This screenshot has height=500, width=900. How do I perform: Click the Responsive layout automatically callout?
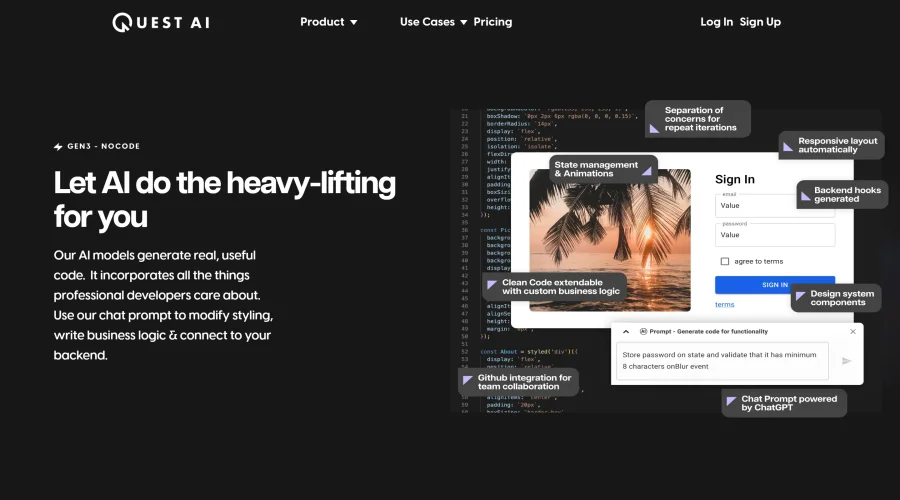click(832, 145)
